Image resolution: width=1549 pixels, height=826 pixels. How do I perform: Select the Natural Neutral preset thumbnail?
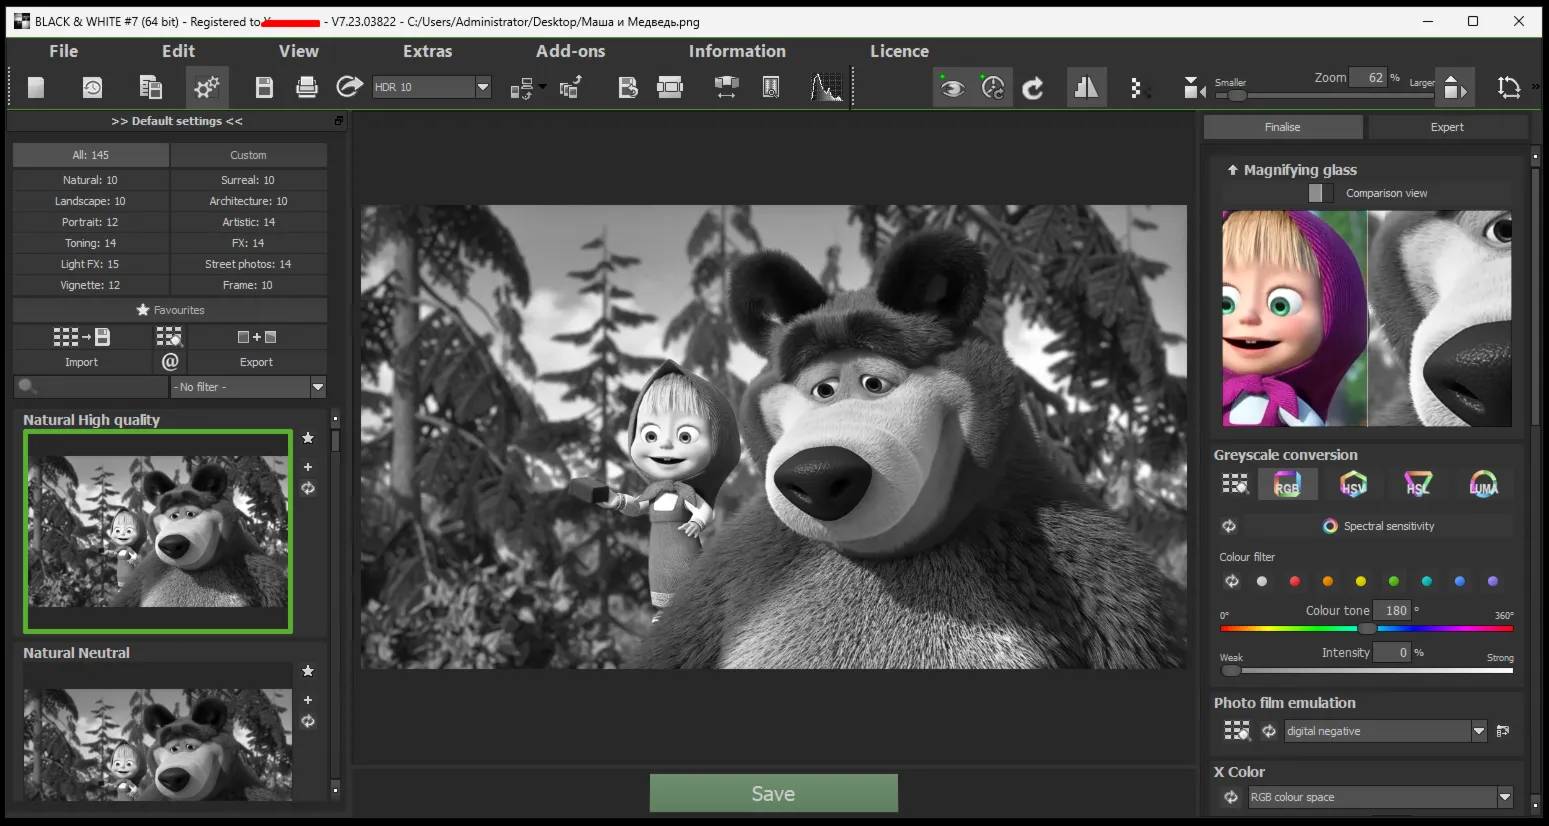coord(158,744)
